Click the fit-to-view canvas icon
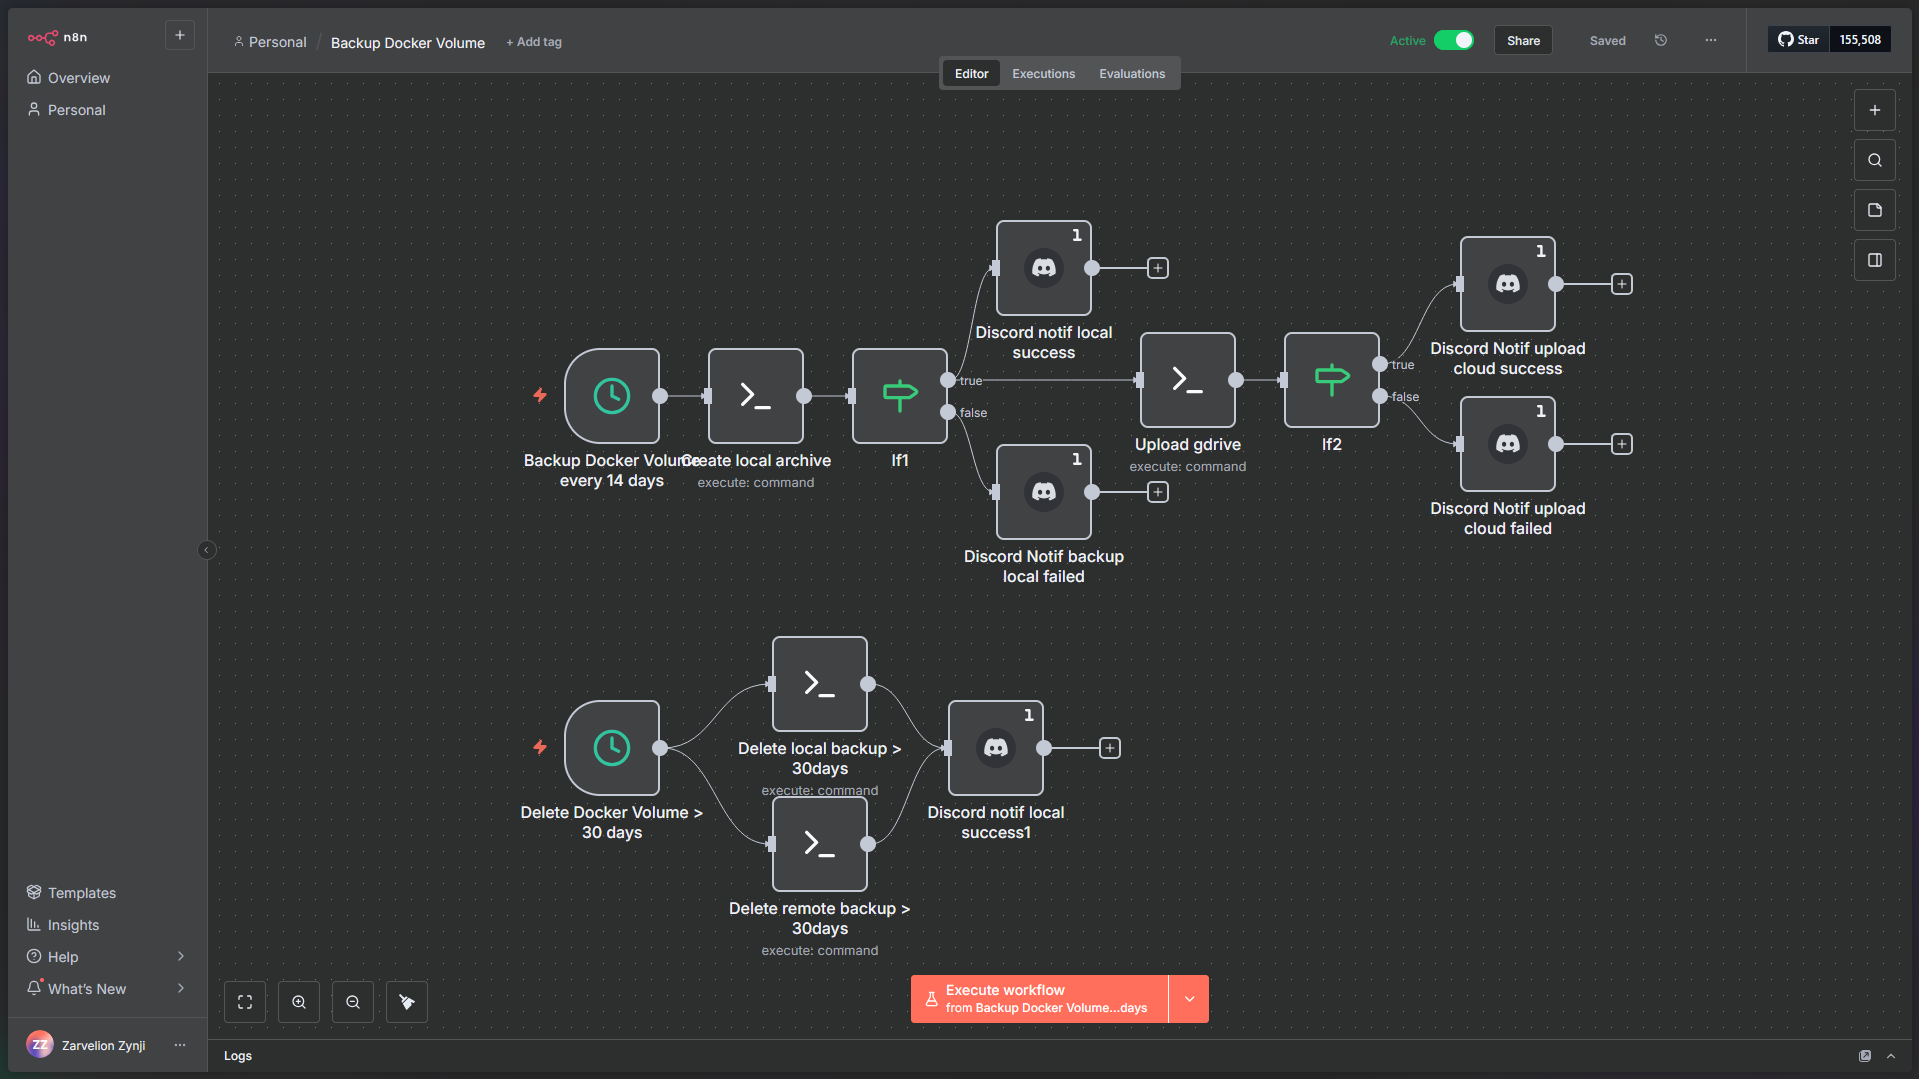The width and height of the screenshot is (1919, 1079). (x=245, y=1002)
